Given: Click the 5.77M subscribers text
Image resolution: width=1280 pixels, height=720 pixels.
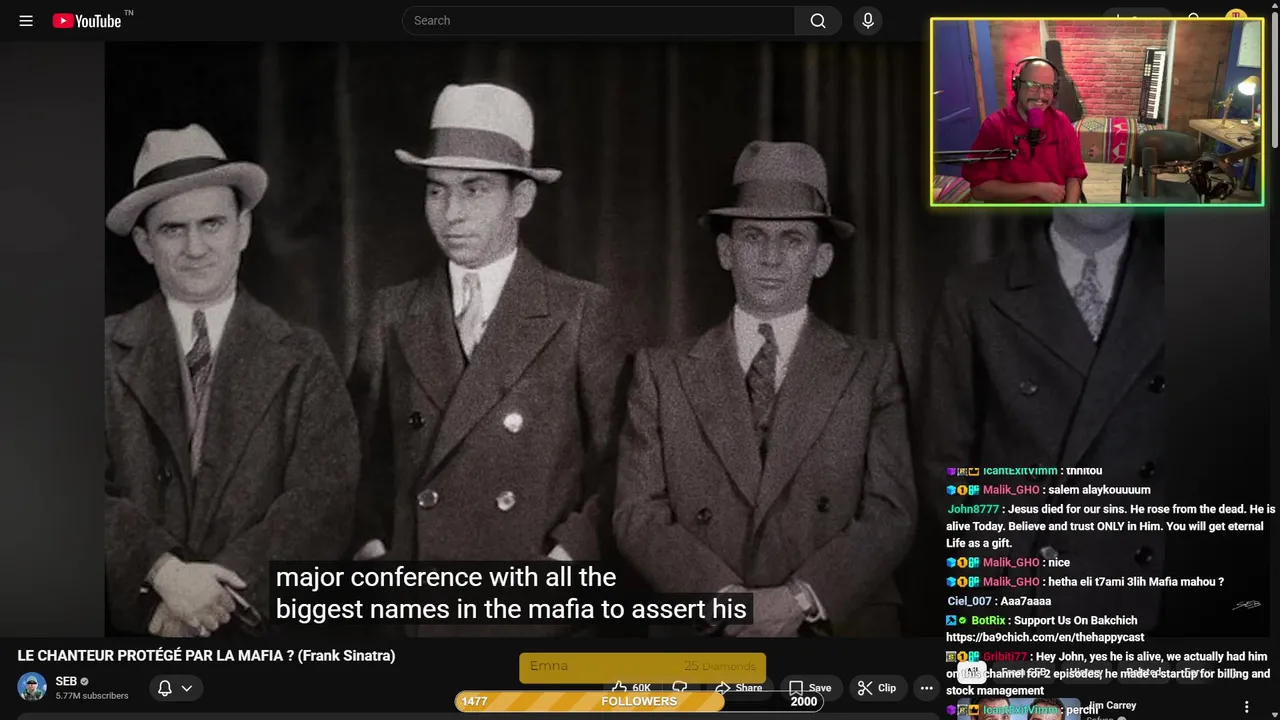Looking at the screenshot, I should tap(92, 696).
